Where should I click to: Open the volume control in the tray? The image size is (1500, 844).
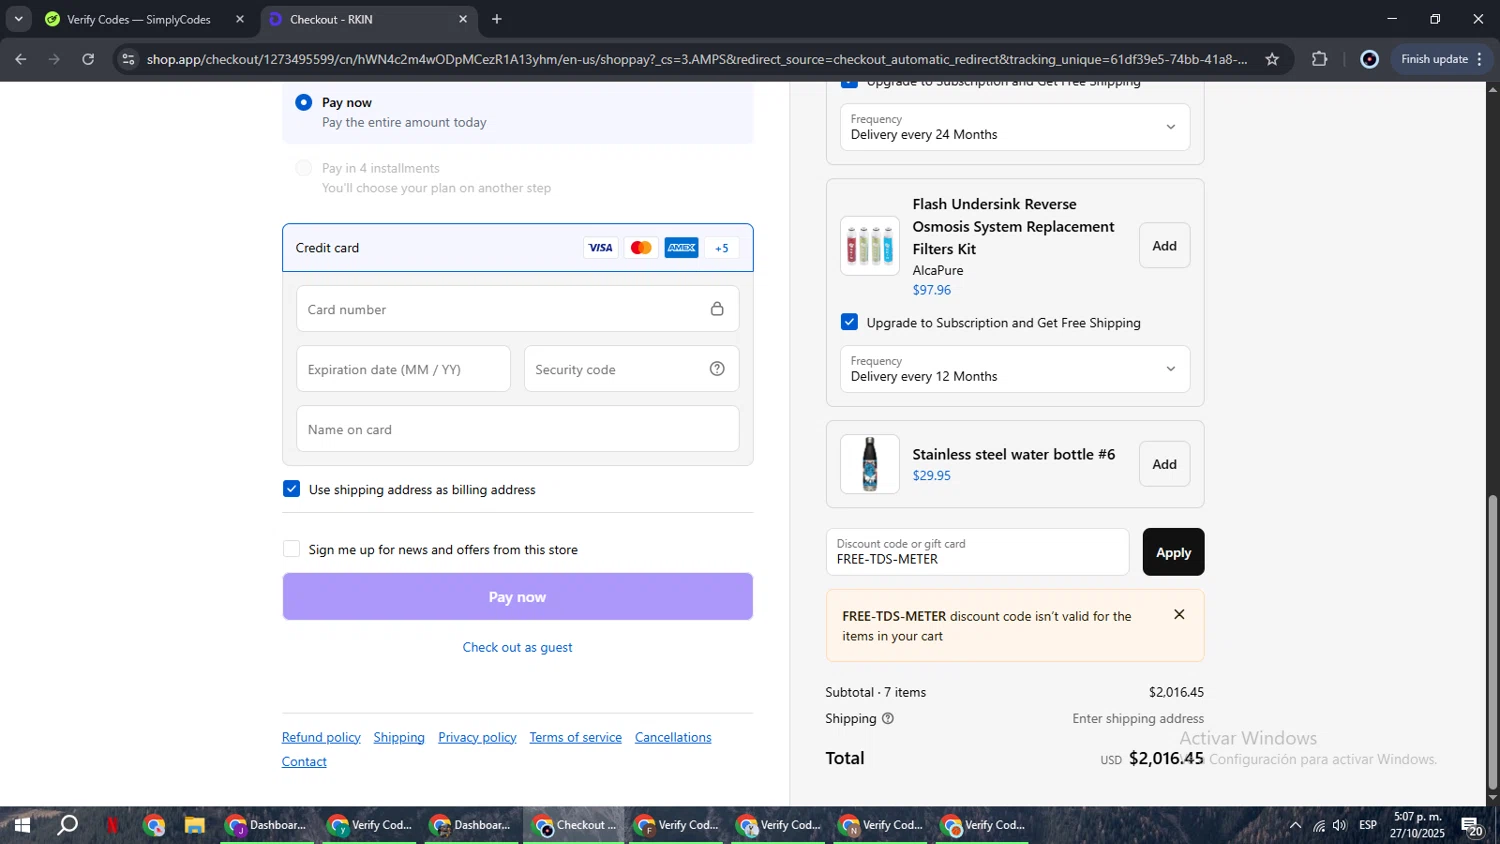coord(1340,825)
